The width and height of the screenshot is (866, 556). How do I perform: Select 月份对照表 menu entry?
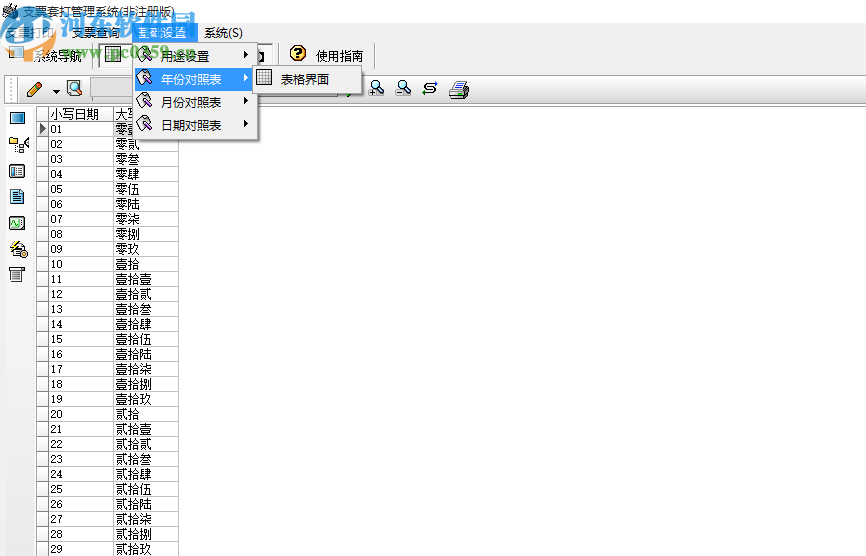(195, 102)
